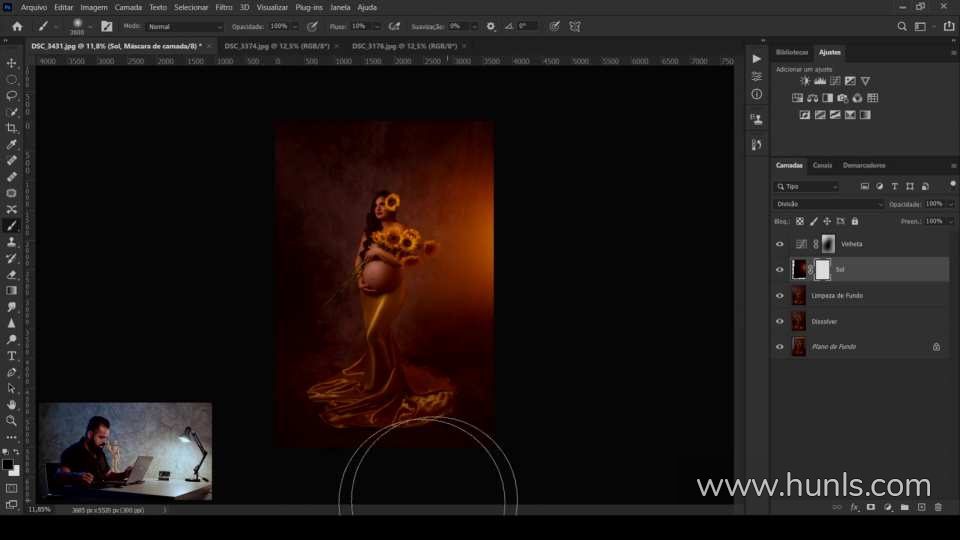Select the Crop tool
Screen dimensions: 960x540
(x=12, y=128)
